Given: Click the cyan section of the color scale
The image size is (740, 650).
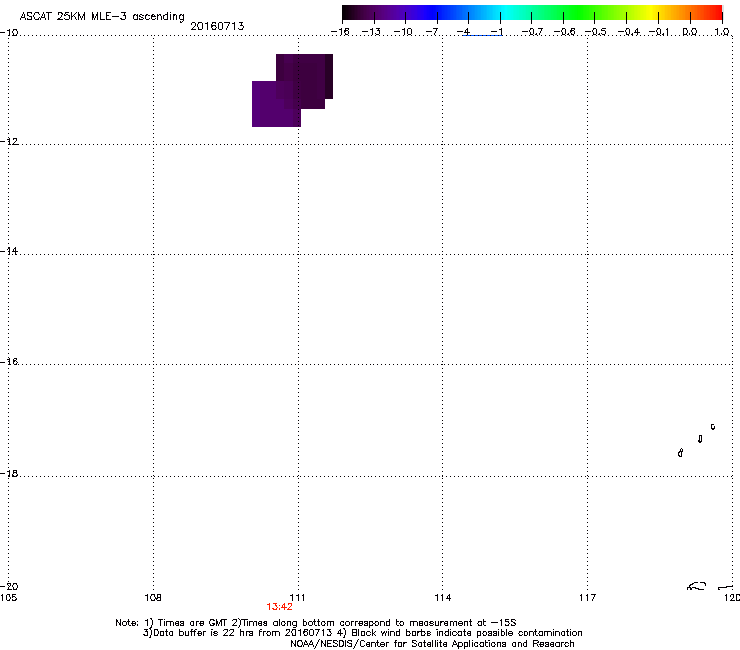Looking at the screenshot, I should coord(507,13).
